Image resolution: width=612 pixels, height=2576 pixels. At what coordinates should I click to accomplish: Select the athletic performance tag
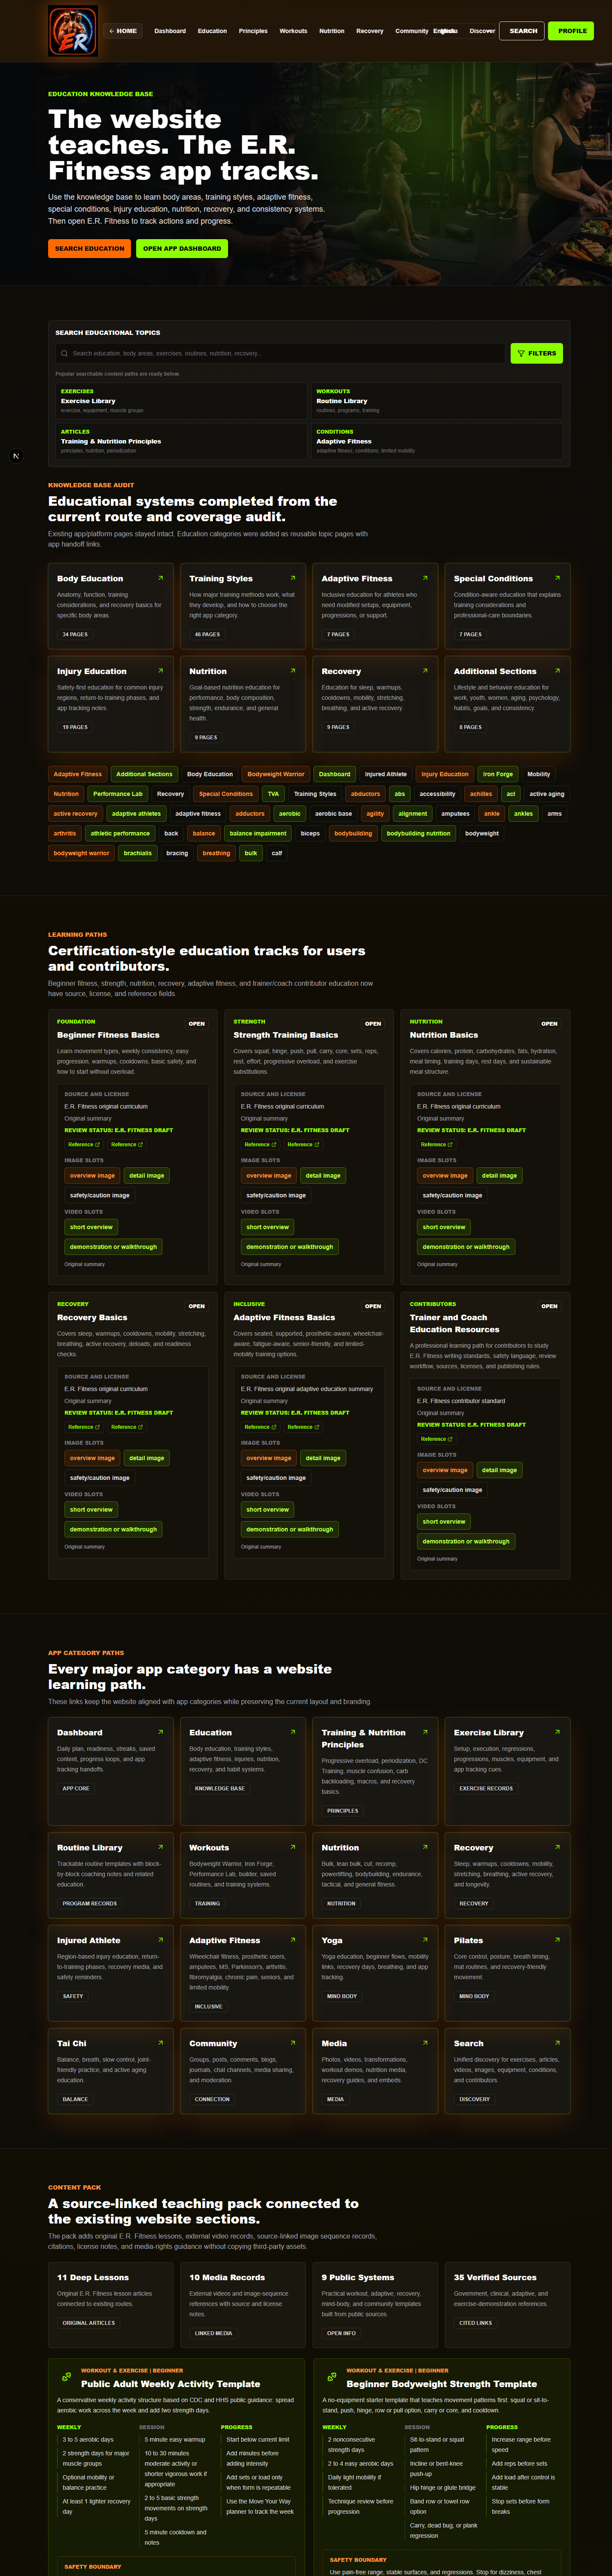[x=120, y=833]
